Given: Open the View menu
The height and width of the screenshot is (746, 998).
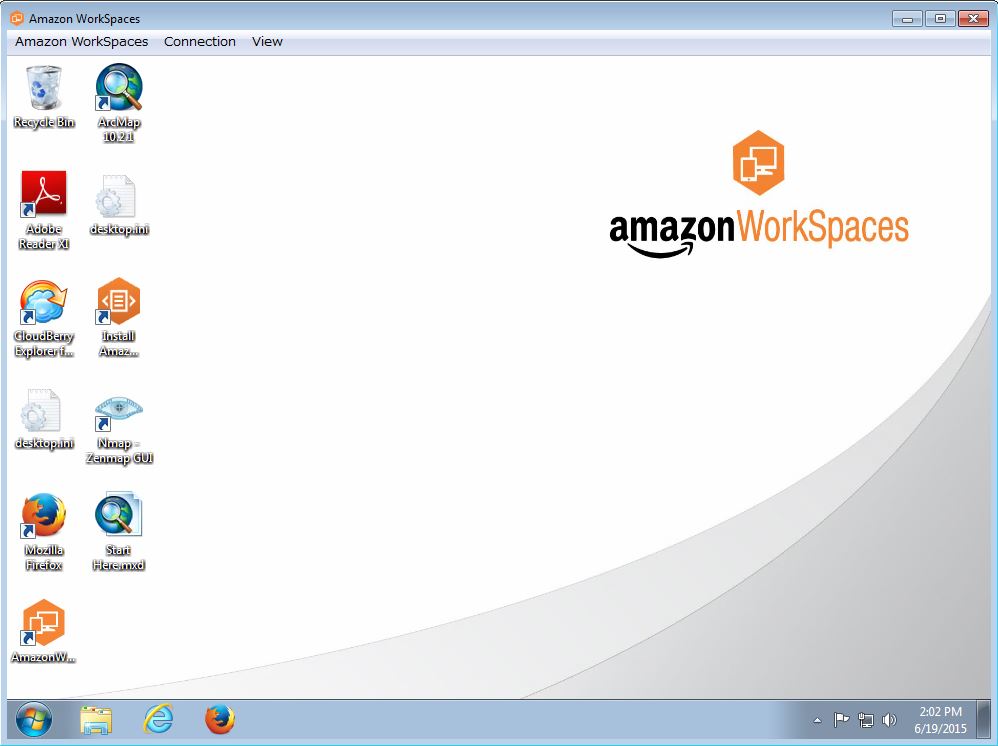Looking at the screenshot, I should pyautogui.click(x=267, y=41).
